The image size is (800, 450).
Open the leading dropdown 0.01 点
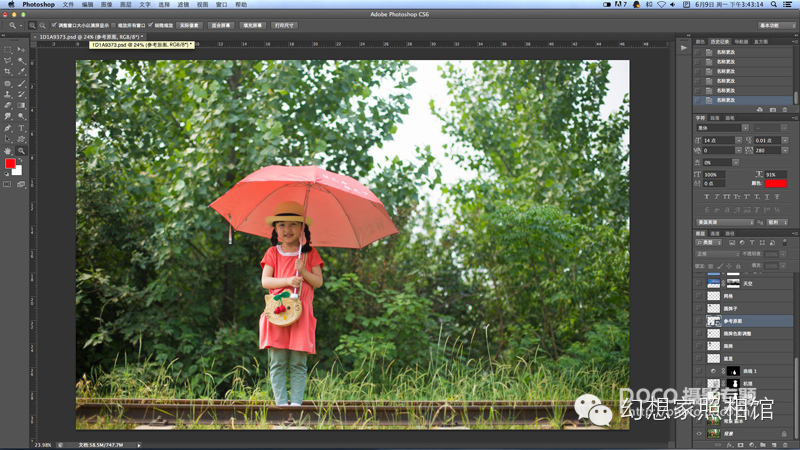tap(785, 140)
